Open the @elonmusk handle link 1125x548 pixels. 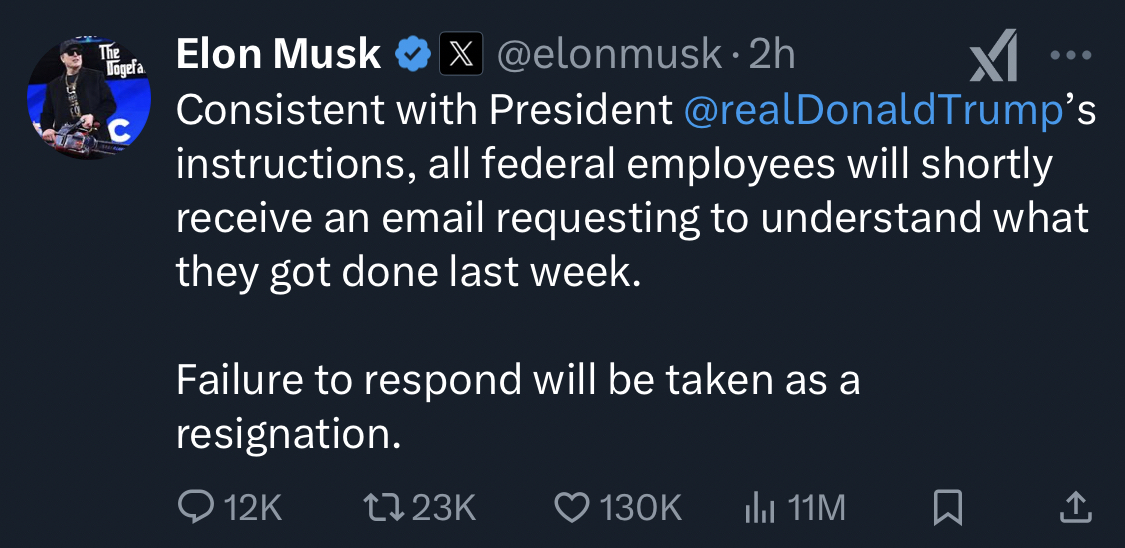pos(609,55)
